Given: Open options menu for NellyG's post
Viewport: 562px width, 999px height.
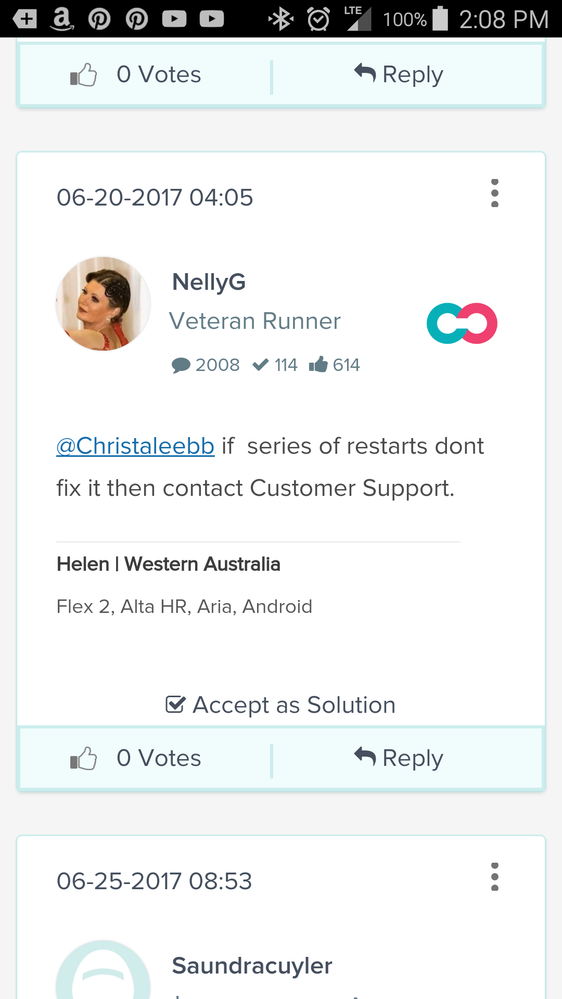Looking at the screenshot, I should pos(494,193).
